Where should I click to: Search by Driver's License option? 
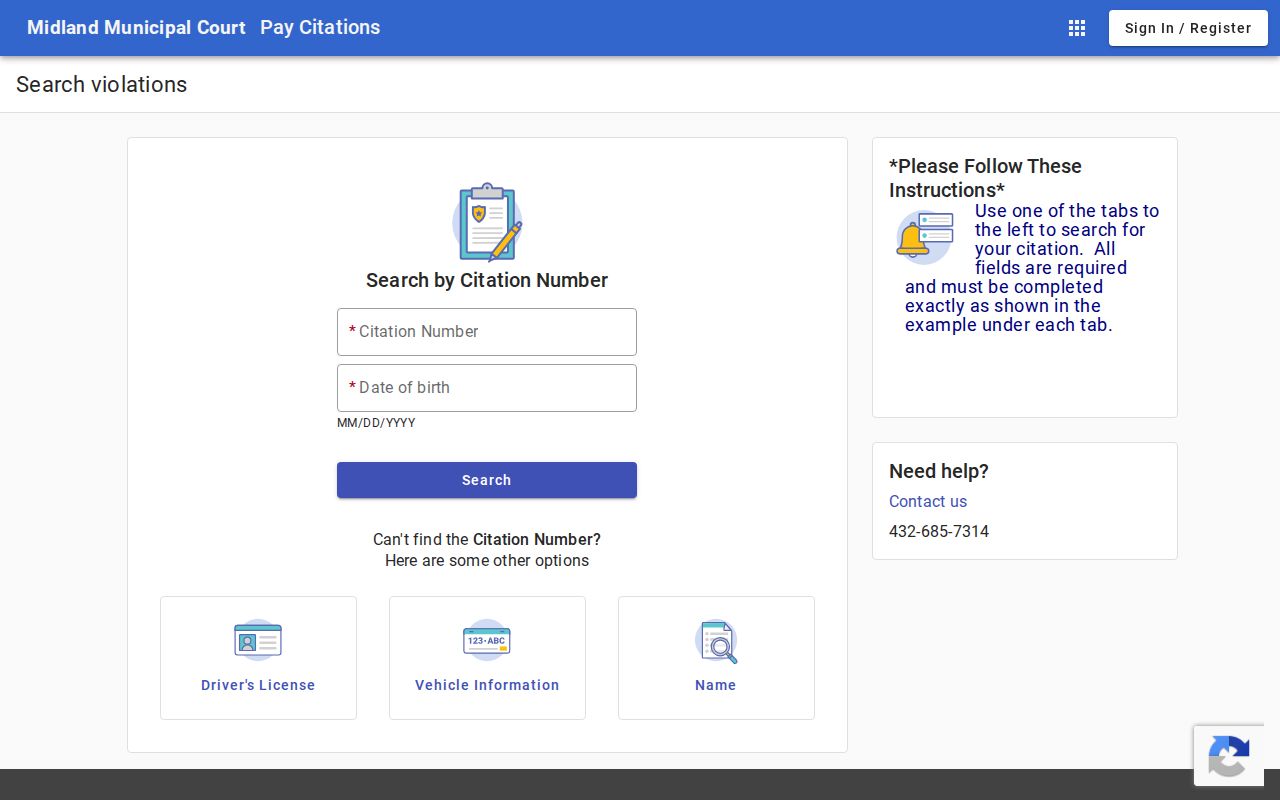click(x=258, y=658)
